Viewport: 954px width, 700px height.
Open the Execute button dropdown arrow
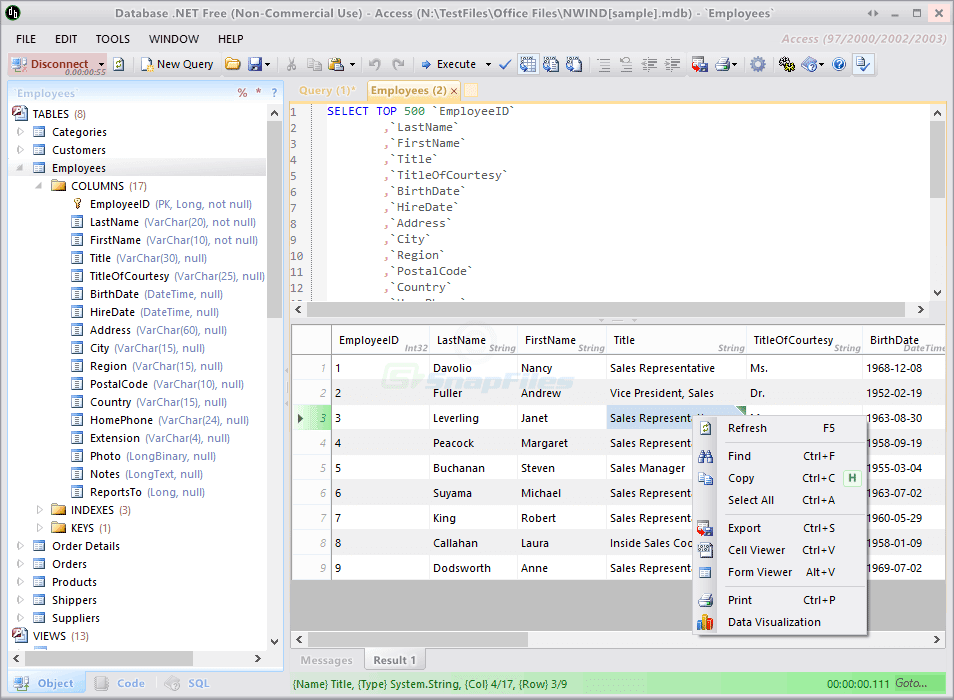[x=488, y=64]
